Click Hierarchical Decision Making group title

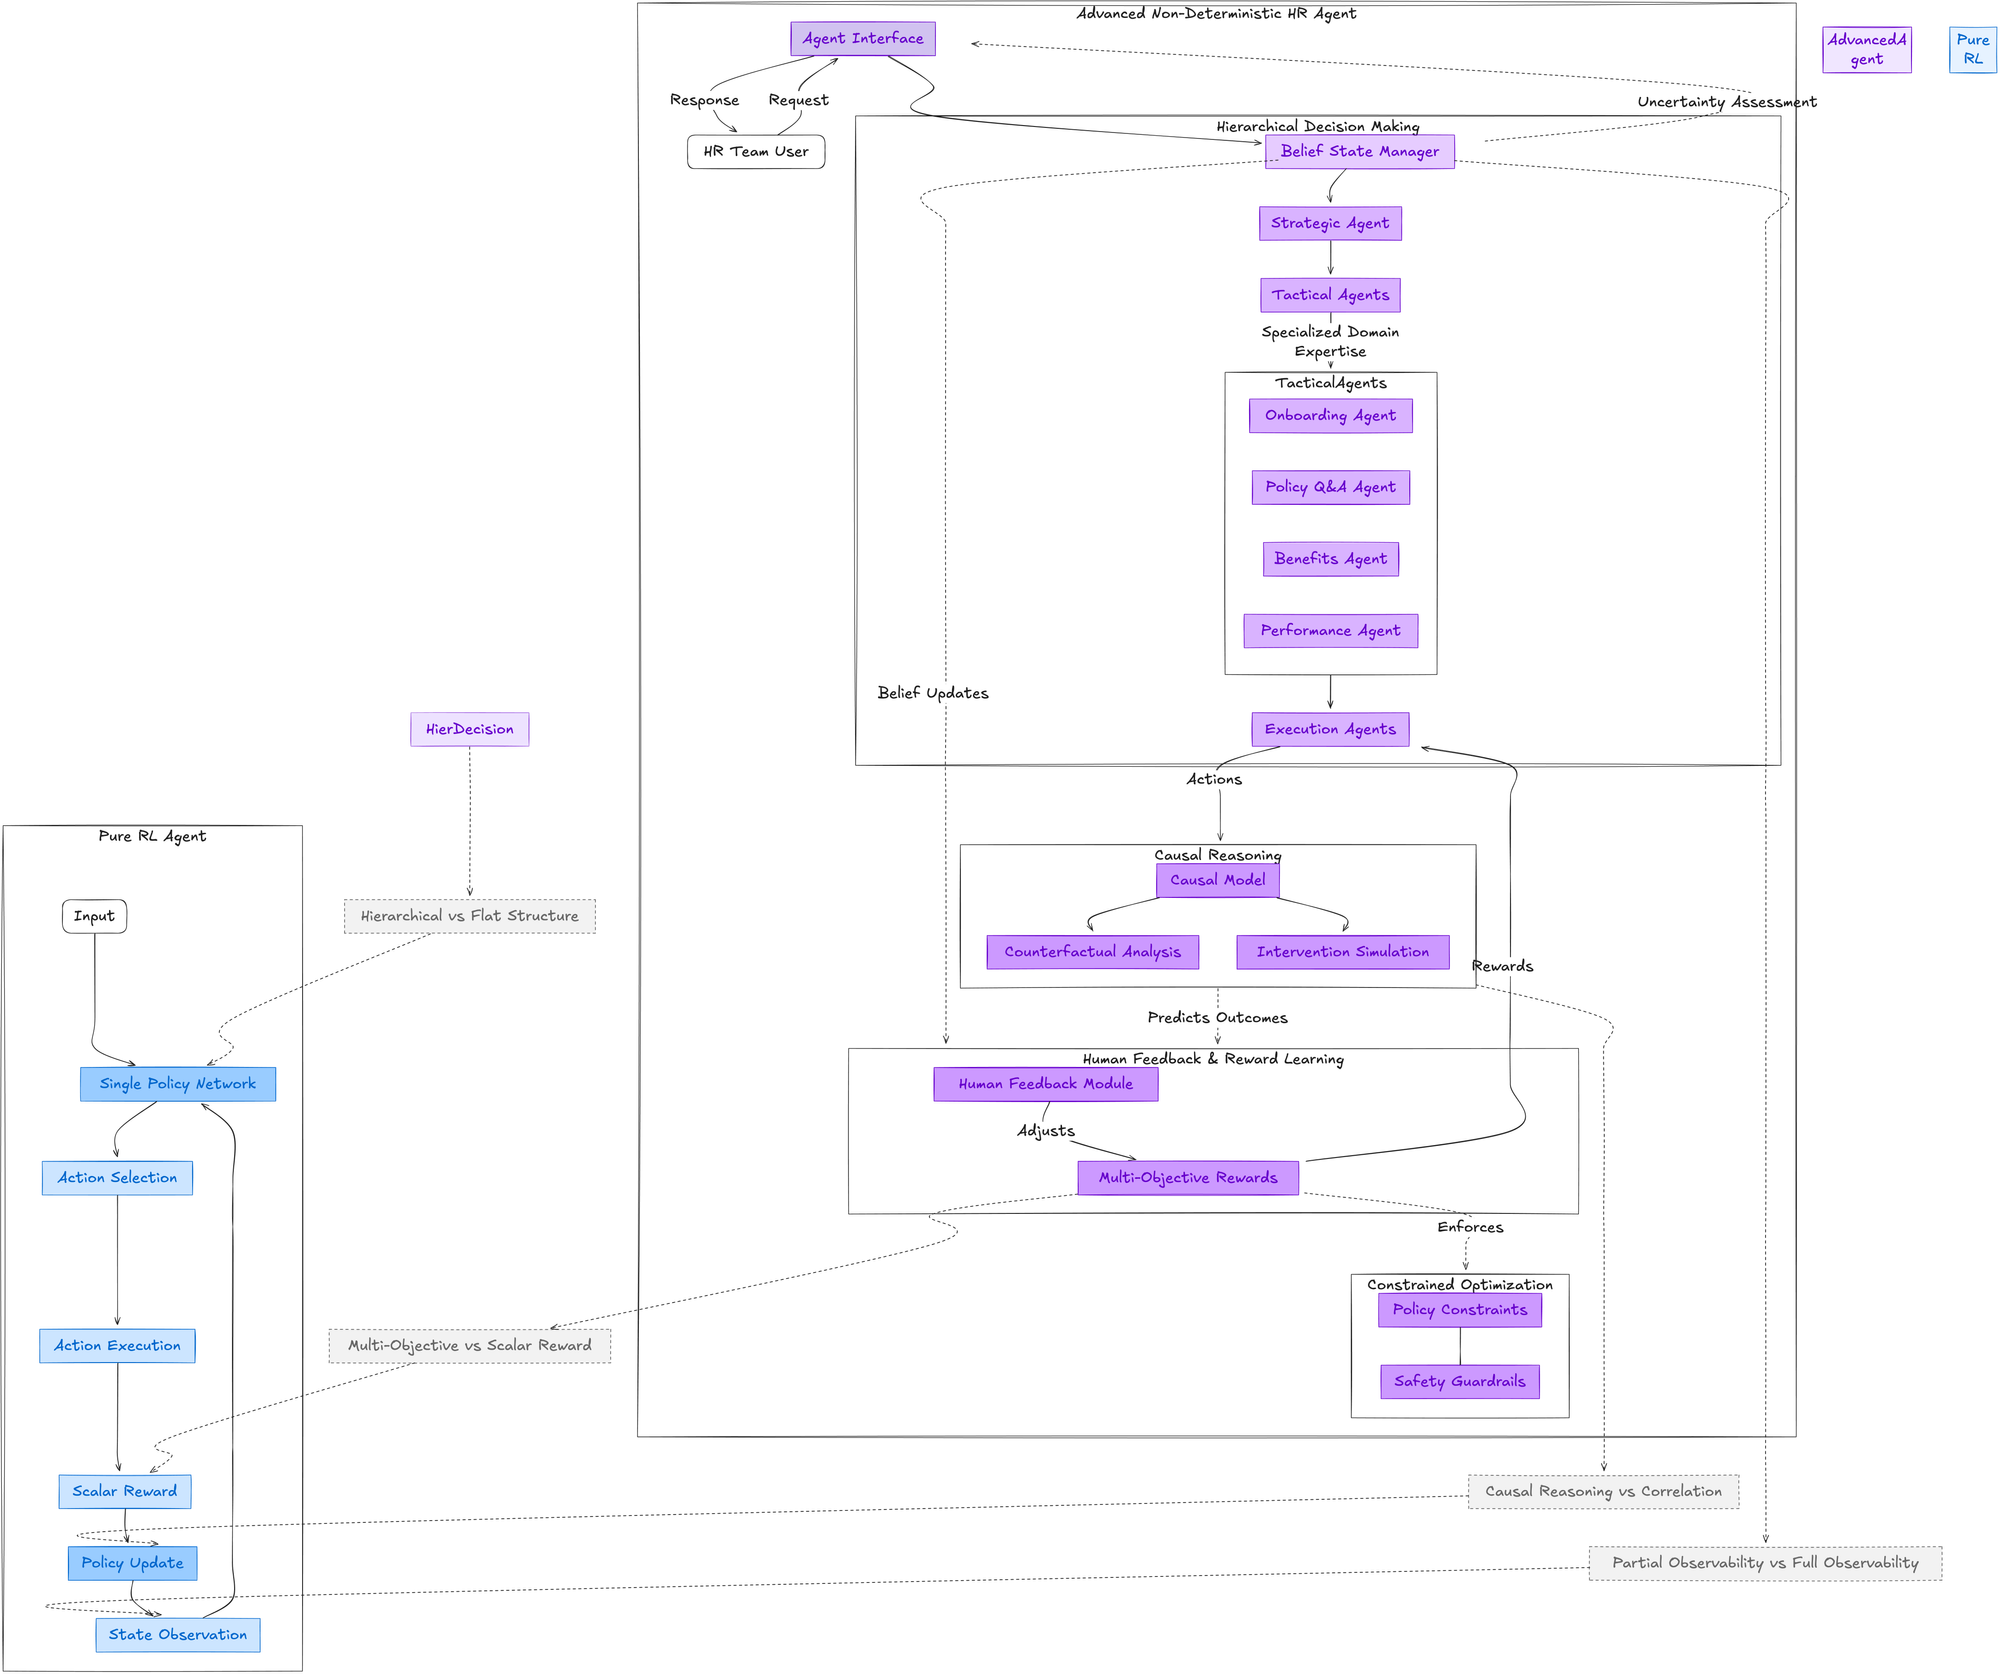[1318, 126]
